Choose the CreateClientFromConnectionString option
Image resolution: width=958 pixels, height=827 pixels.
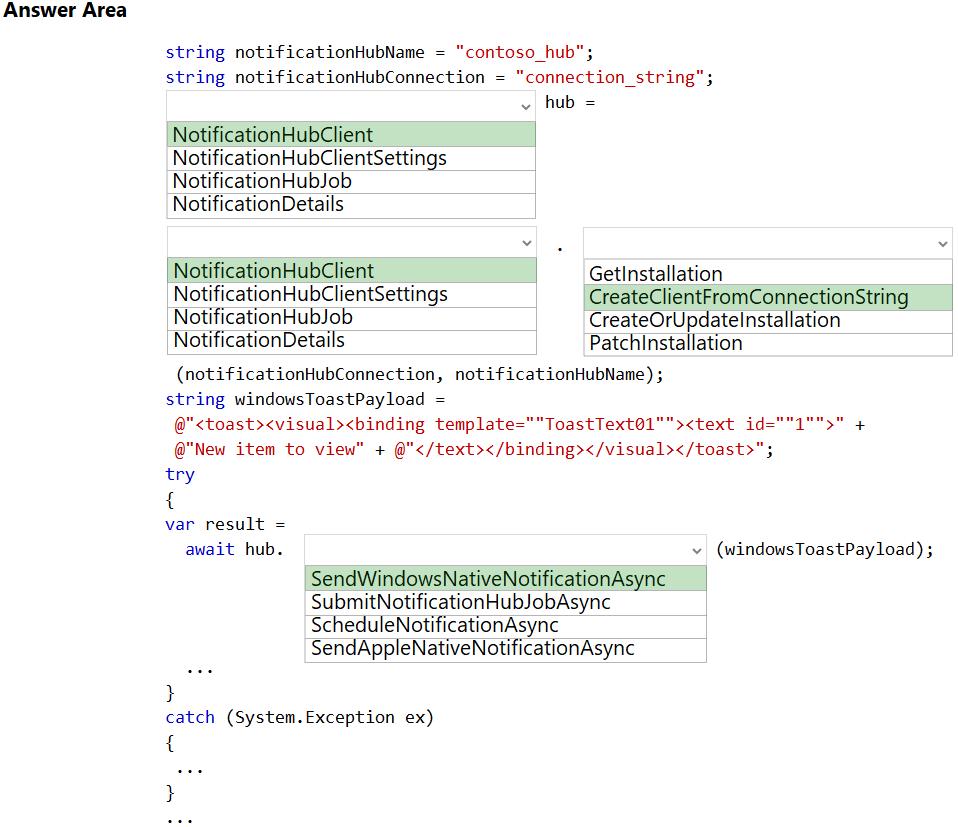click(x=767, y=297)
